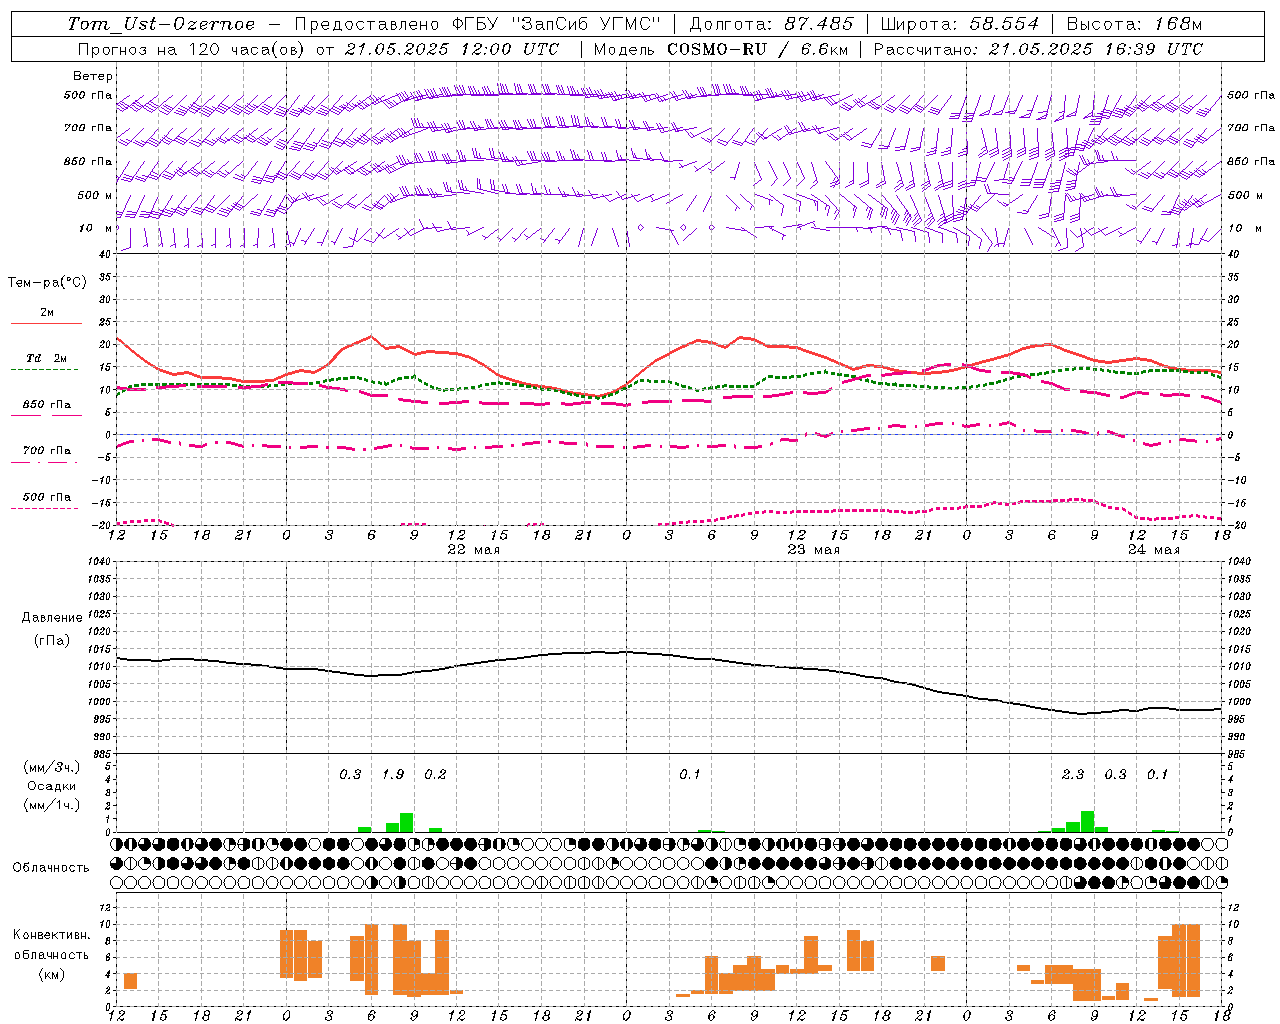Click the 2.3 precipitation total

click(x=1073, y=775)
